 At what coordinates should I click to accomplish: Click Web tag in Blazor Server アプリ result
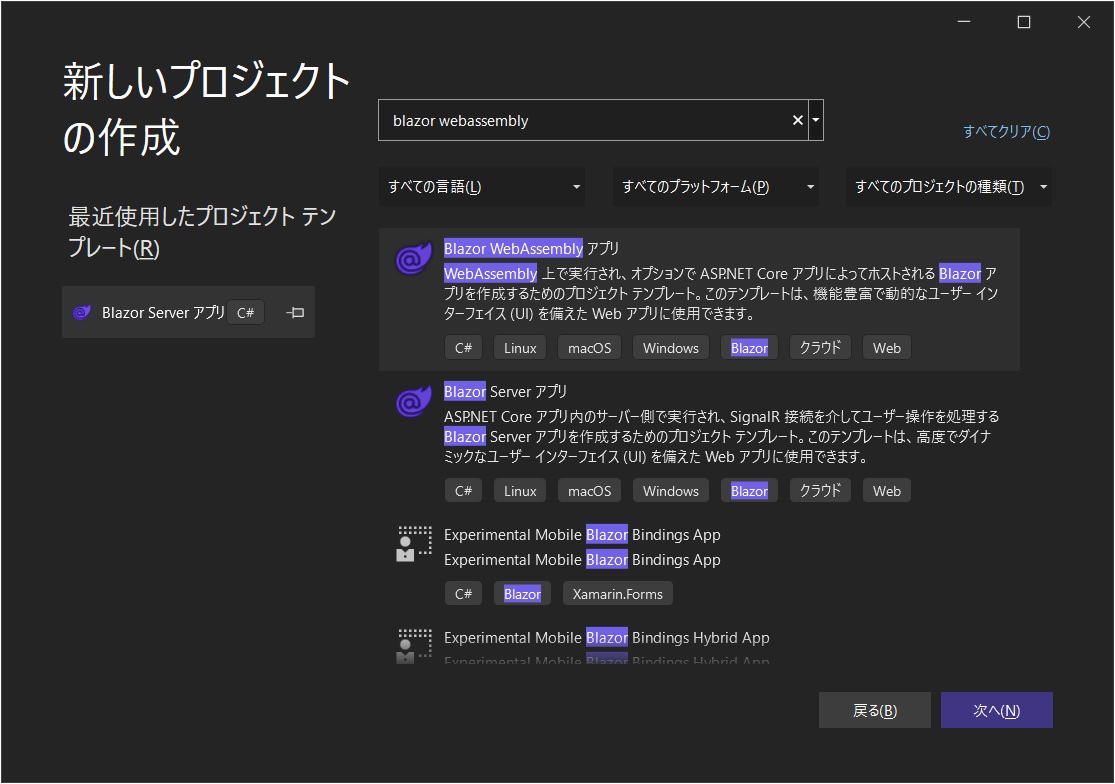pyautogui.click(x=887, y=490)
